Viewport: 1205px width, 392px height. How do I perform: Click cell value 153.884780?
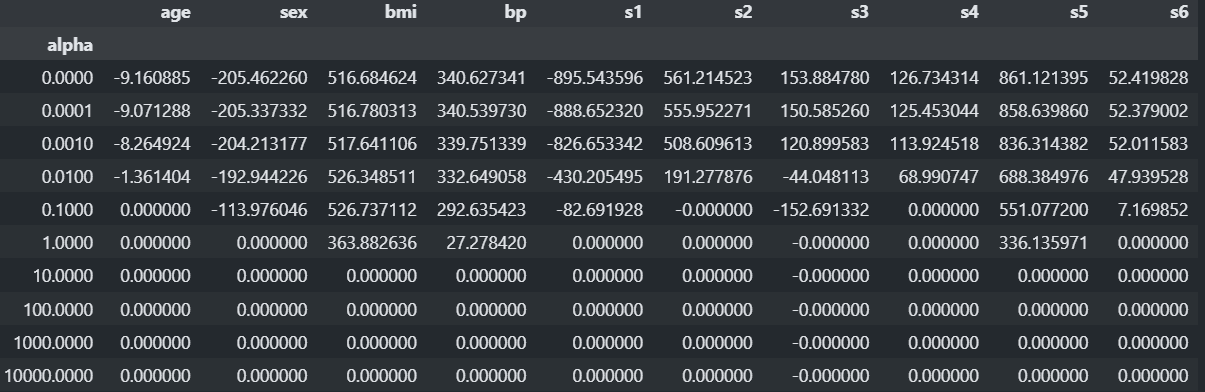(825, 77)
